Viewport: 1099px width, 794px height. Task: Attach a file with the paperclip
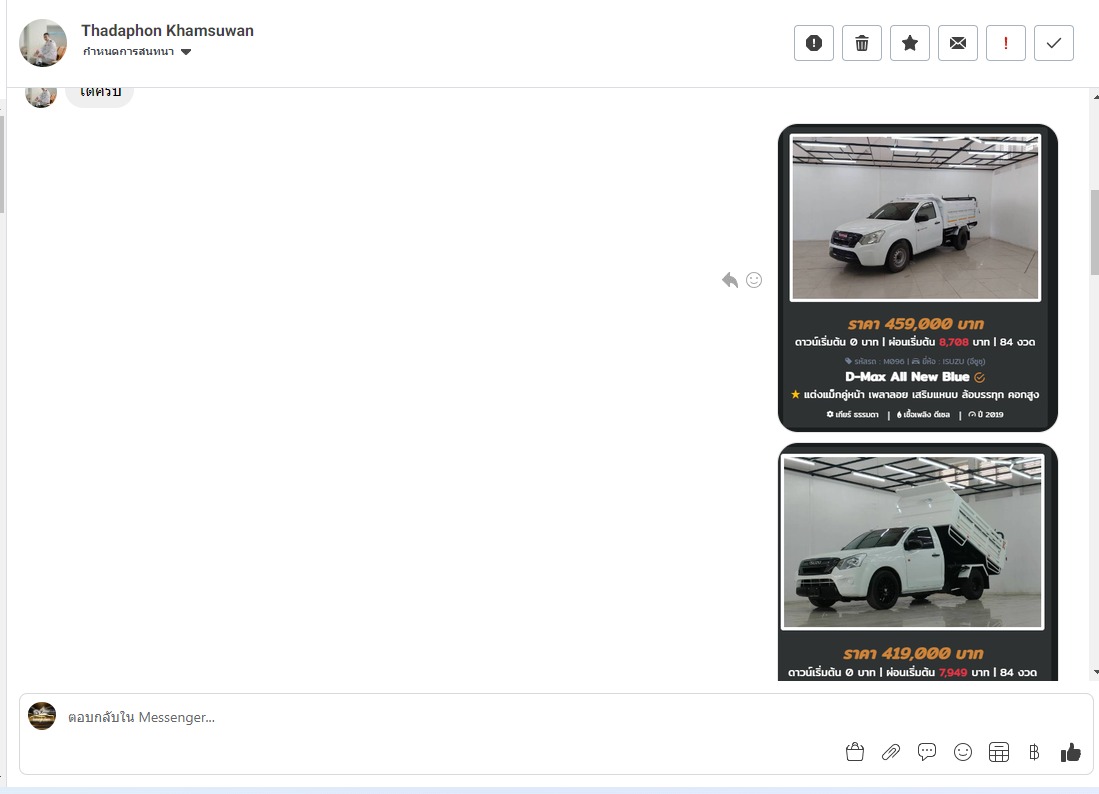tap(890, 752)
